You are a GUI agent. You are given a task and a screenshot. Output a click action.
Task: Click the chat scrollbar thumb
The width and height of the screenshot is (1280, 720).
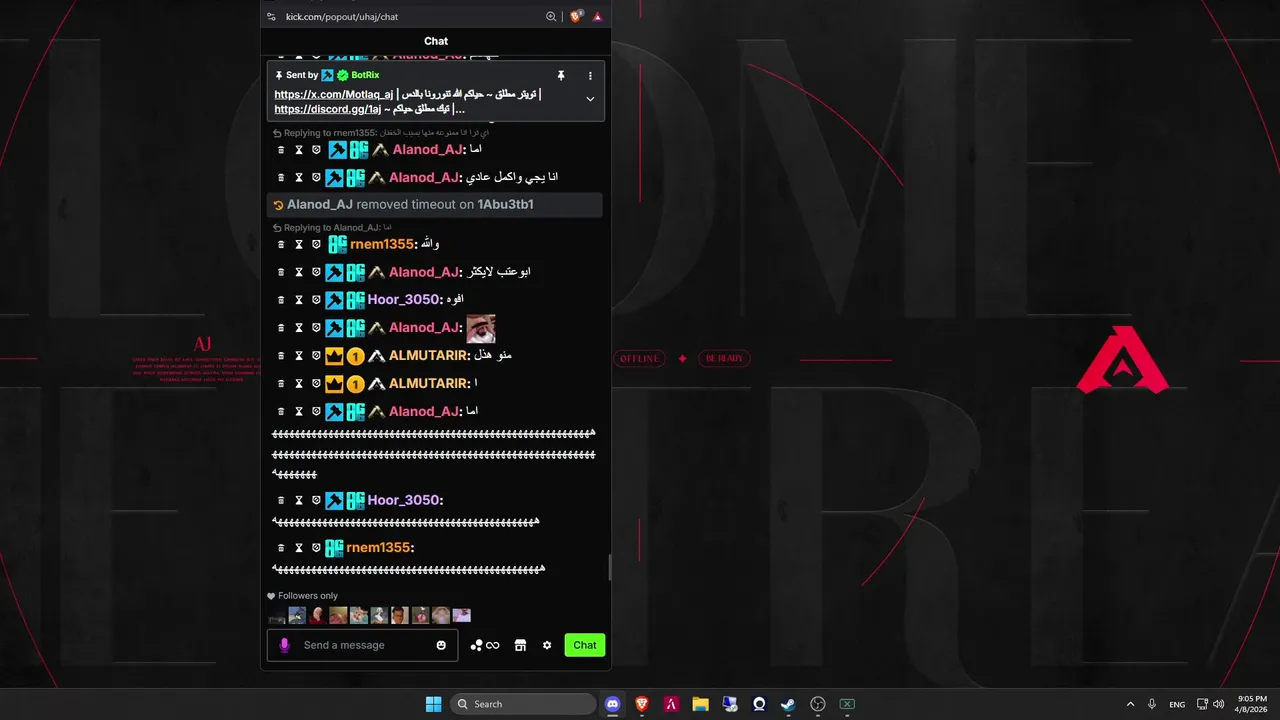[608, 567]
